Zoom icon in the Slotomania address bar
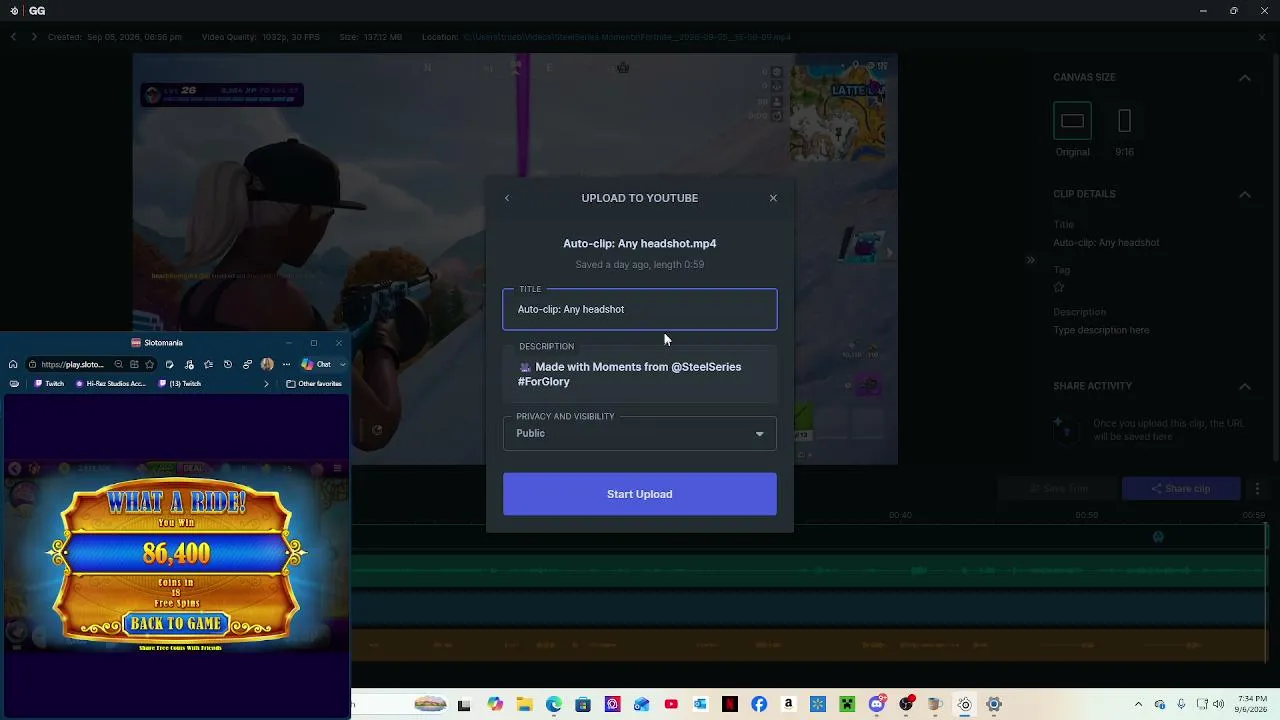1280x720 pixels. pos(119,365)
